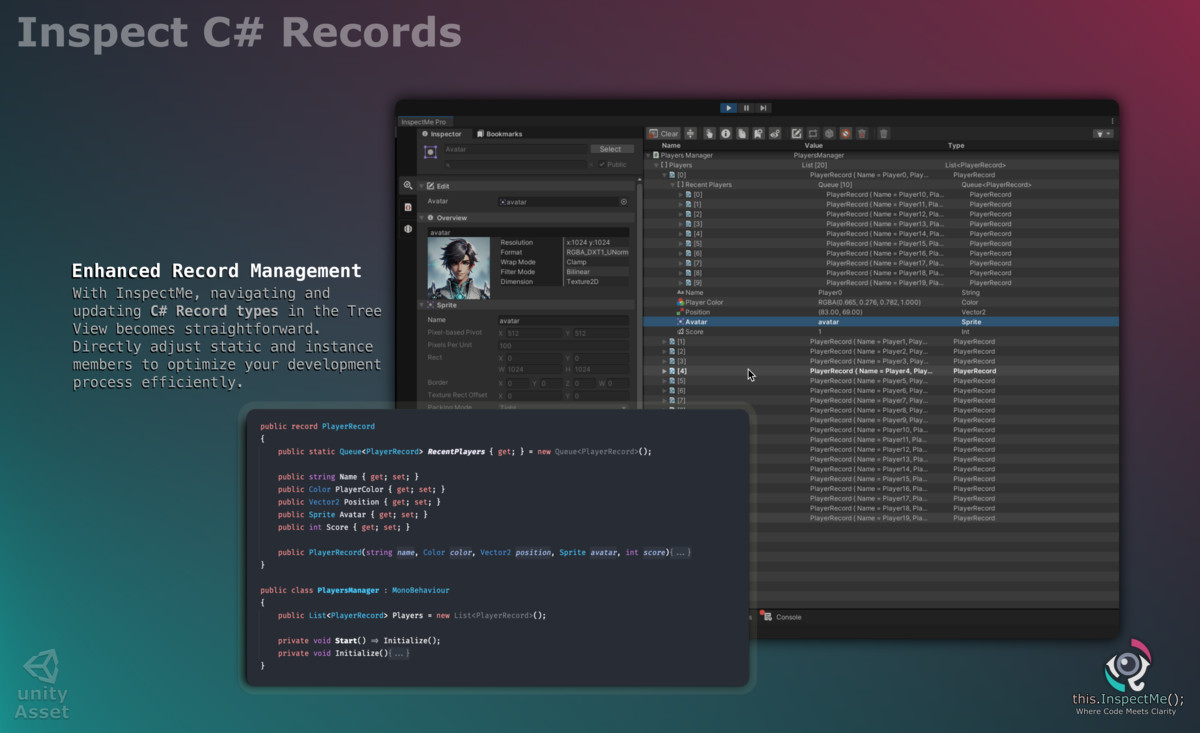This screenshot has height=733, width=1200.
Task: Click the link chain icon in tree toolbar
Action: [x=775, y=133]
